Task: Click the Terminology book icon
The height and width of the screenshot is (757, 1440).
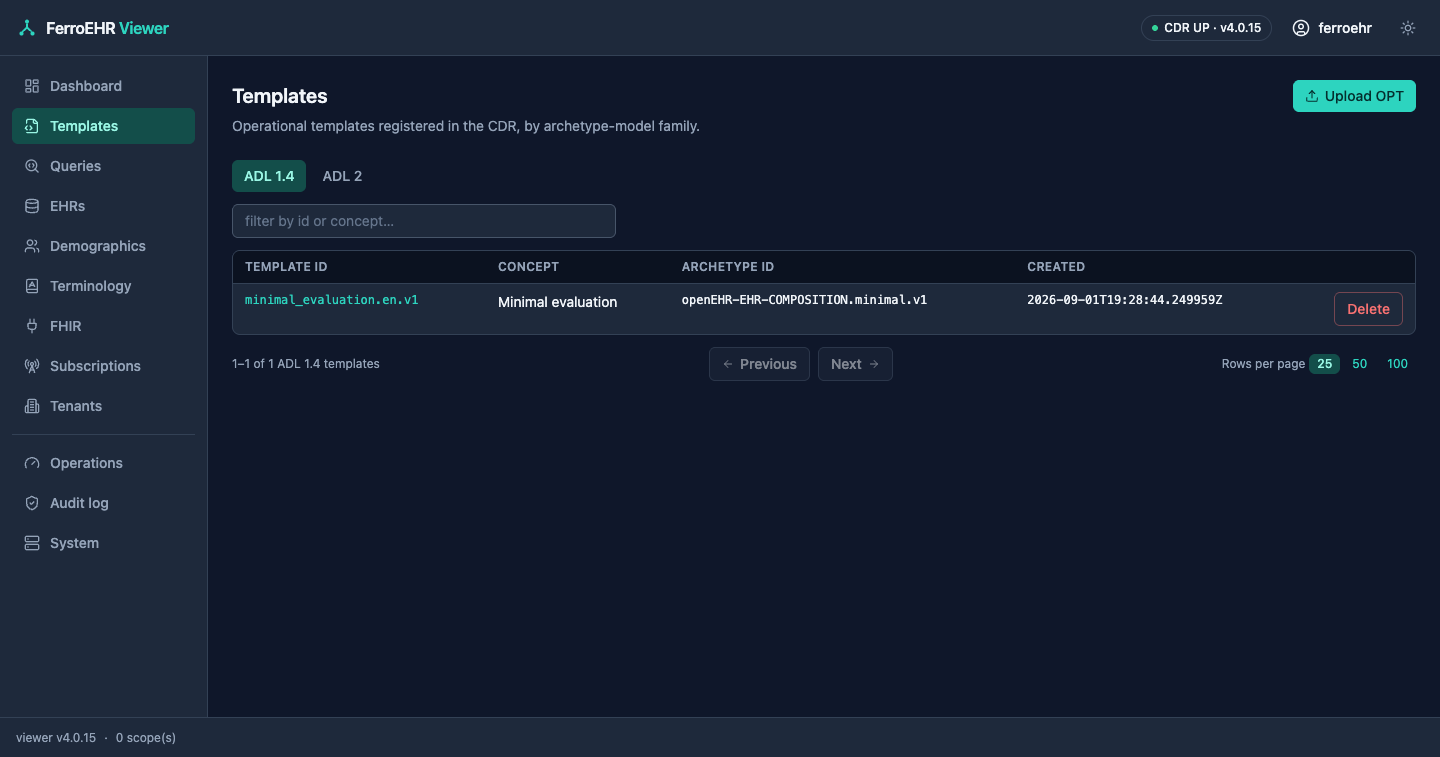Action: coord(32,286)
